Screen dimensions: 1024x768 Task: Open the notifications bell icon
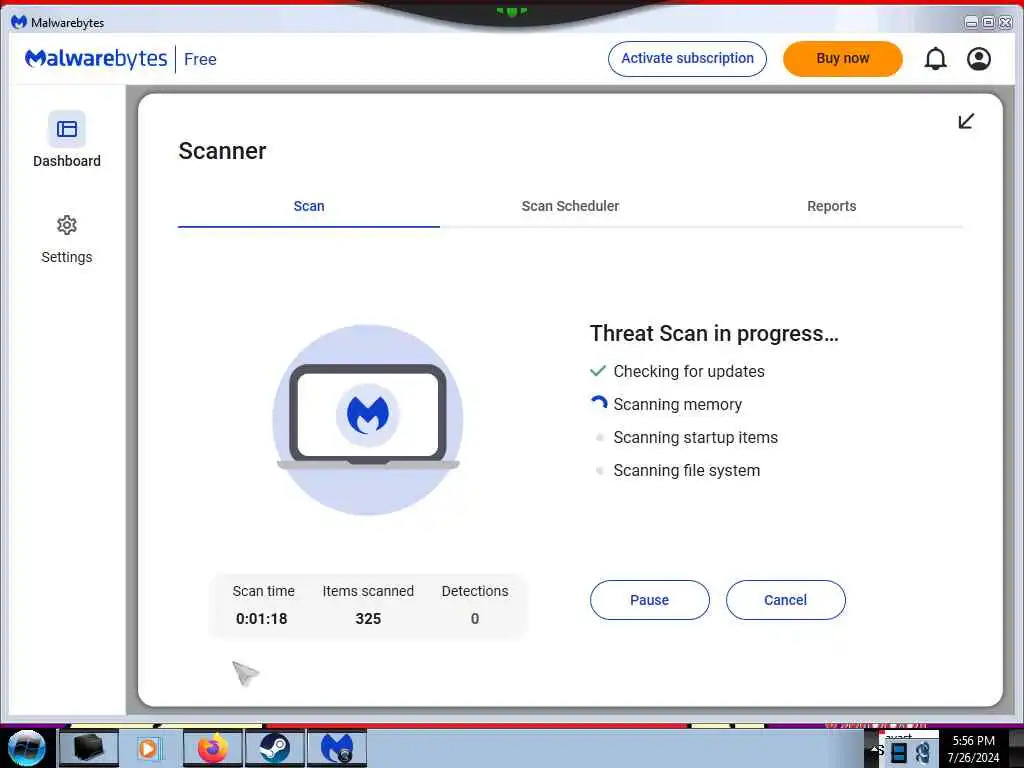click(935, 59)
